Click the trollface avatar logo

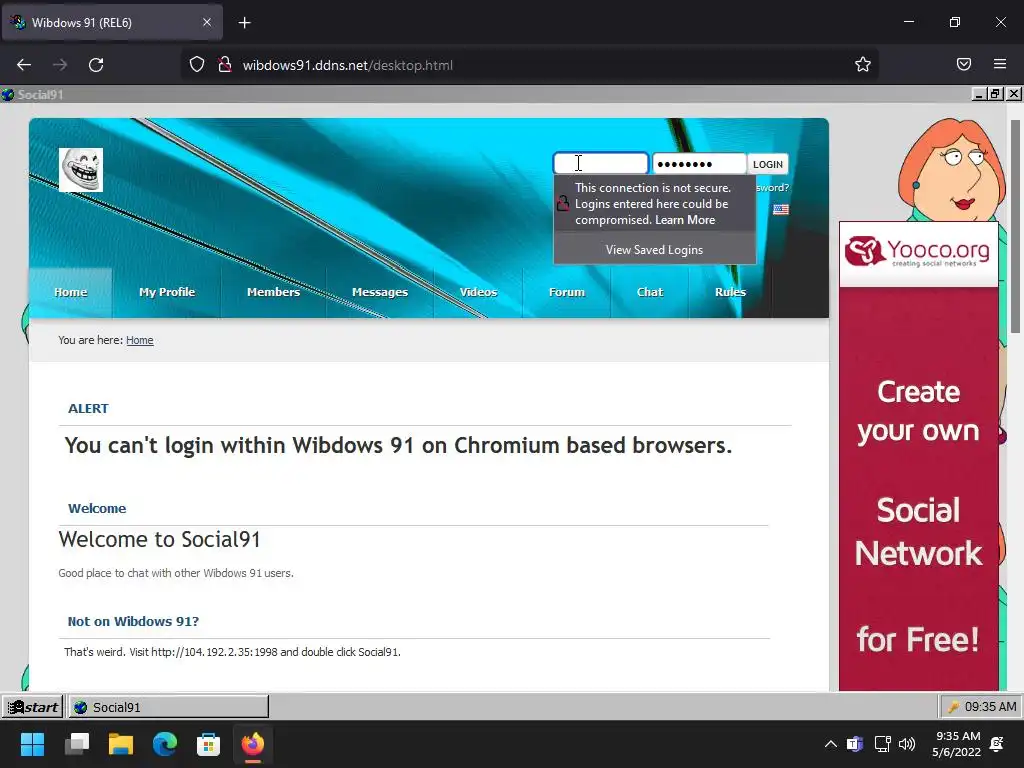point(81,170)
